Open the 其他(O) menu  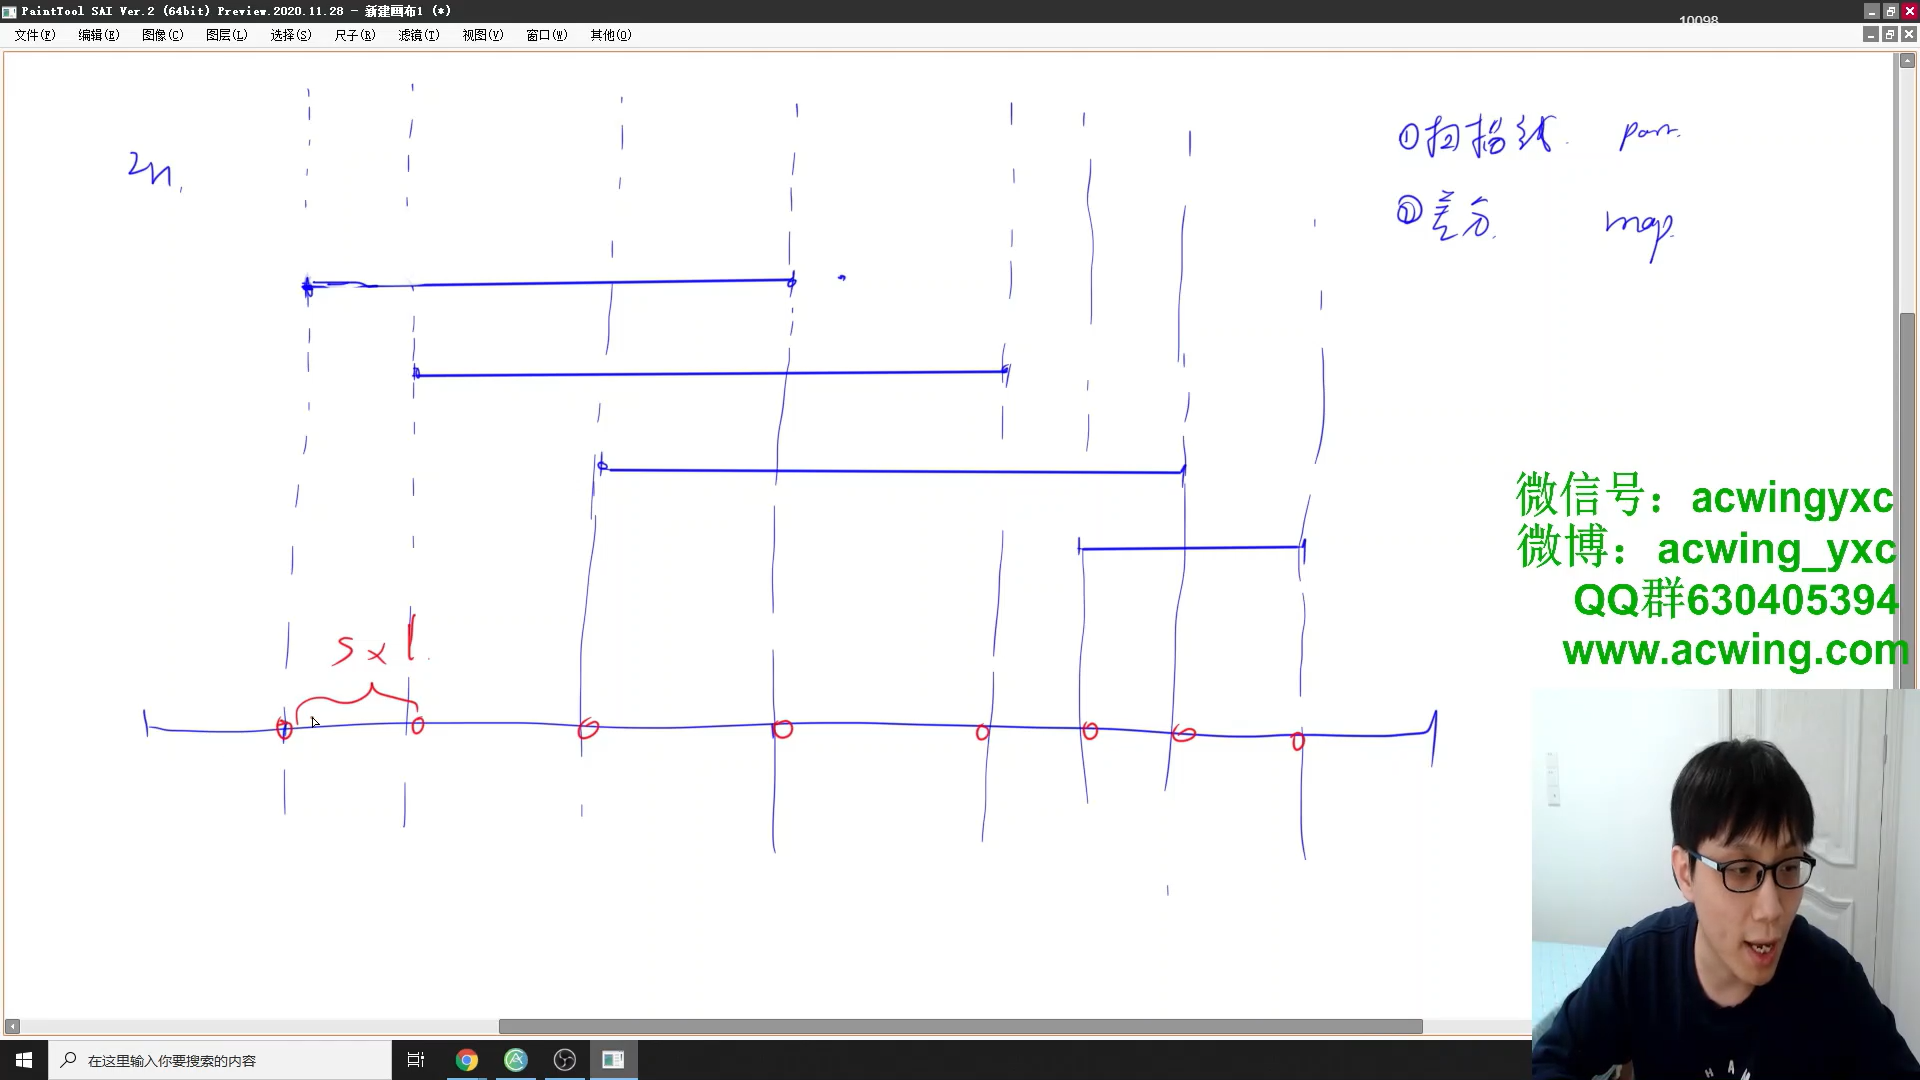click(610, 35)
